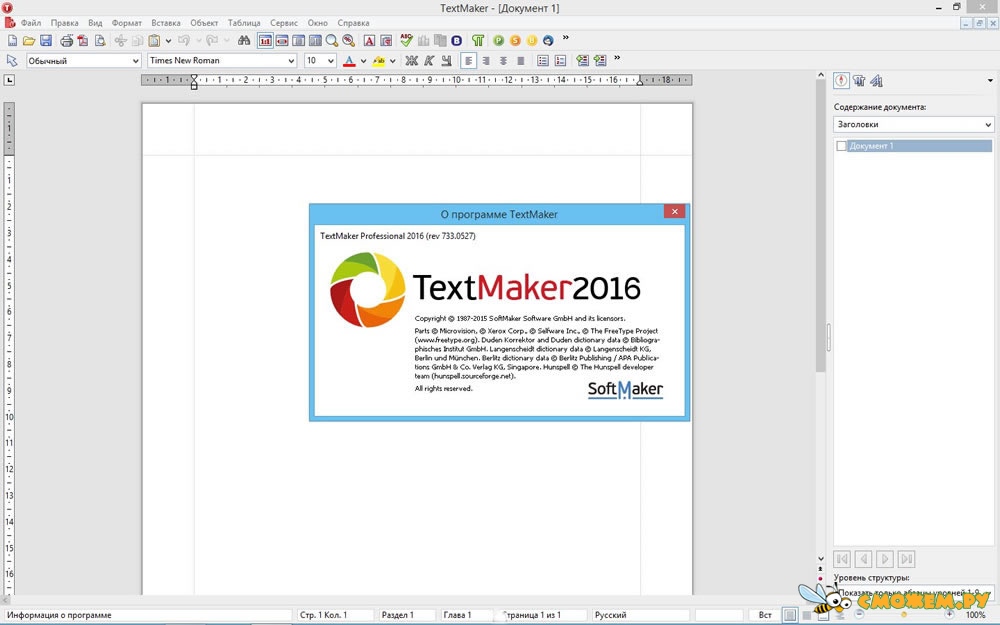Open the Вставка menu

(166, 23)
